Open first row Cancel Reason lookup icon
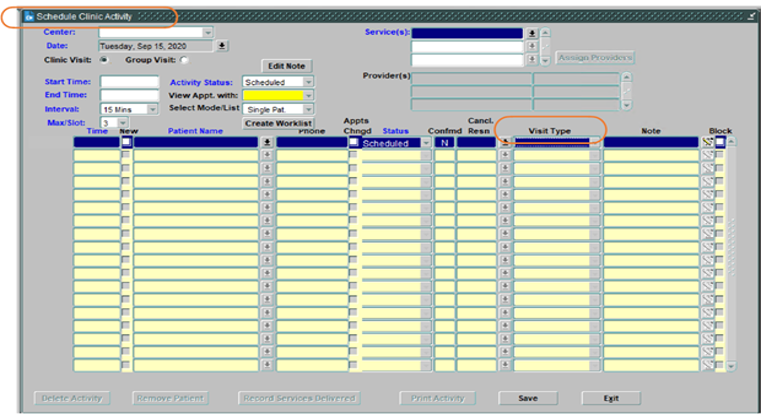Viewport: 762px width, 414px height. (505, 143)
